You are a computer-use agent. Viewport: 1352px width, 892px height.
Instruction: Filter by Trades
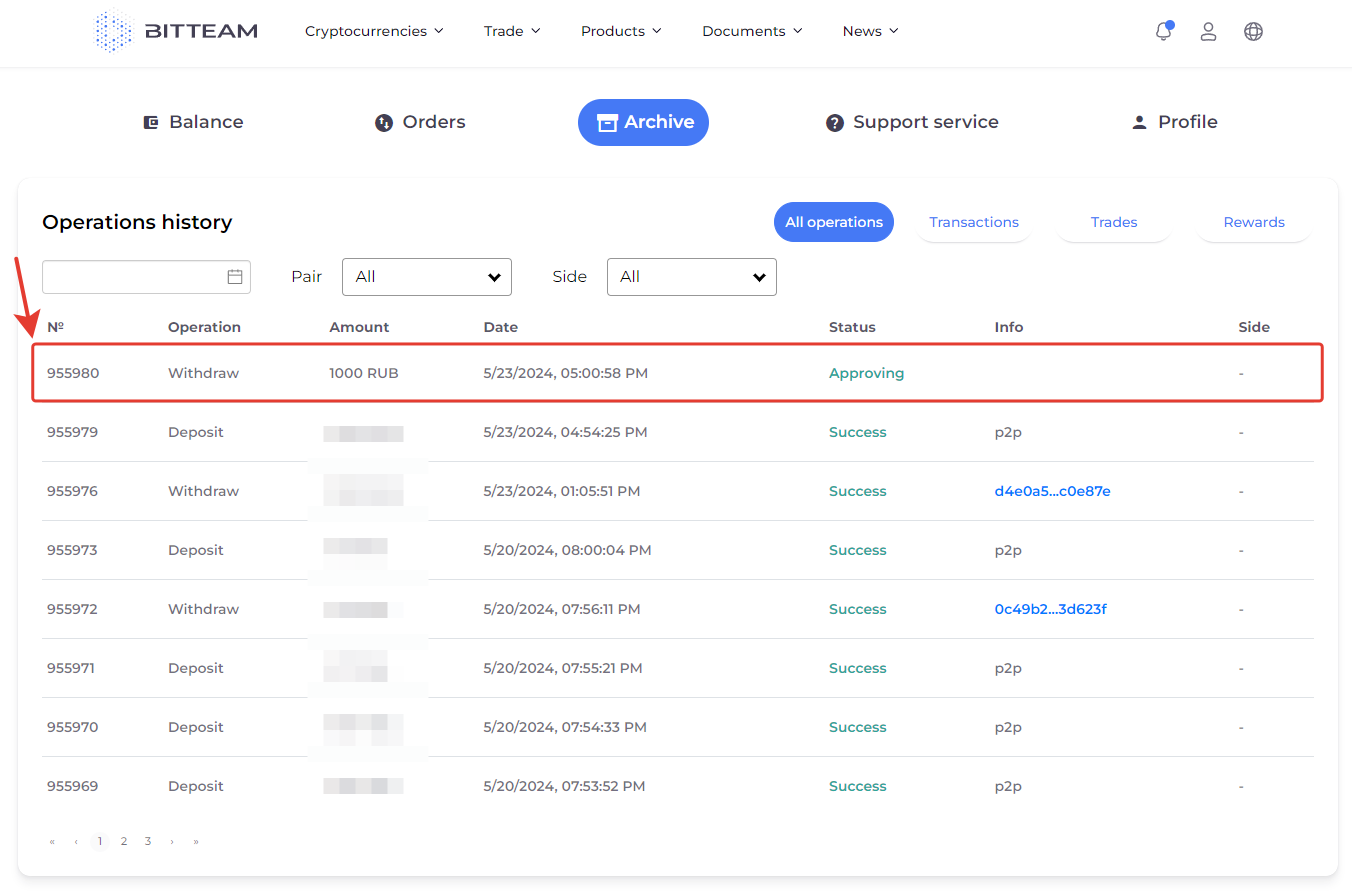(x=1114, y=222)
